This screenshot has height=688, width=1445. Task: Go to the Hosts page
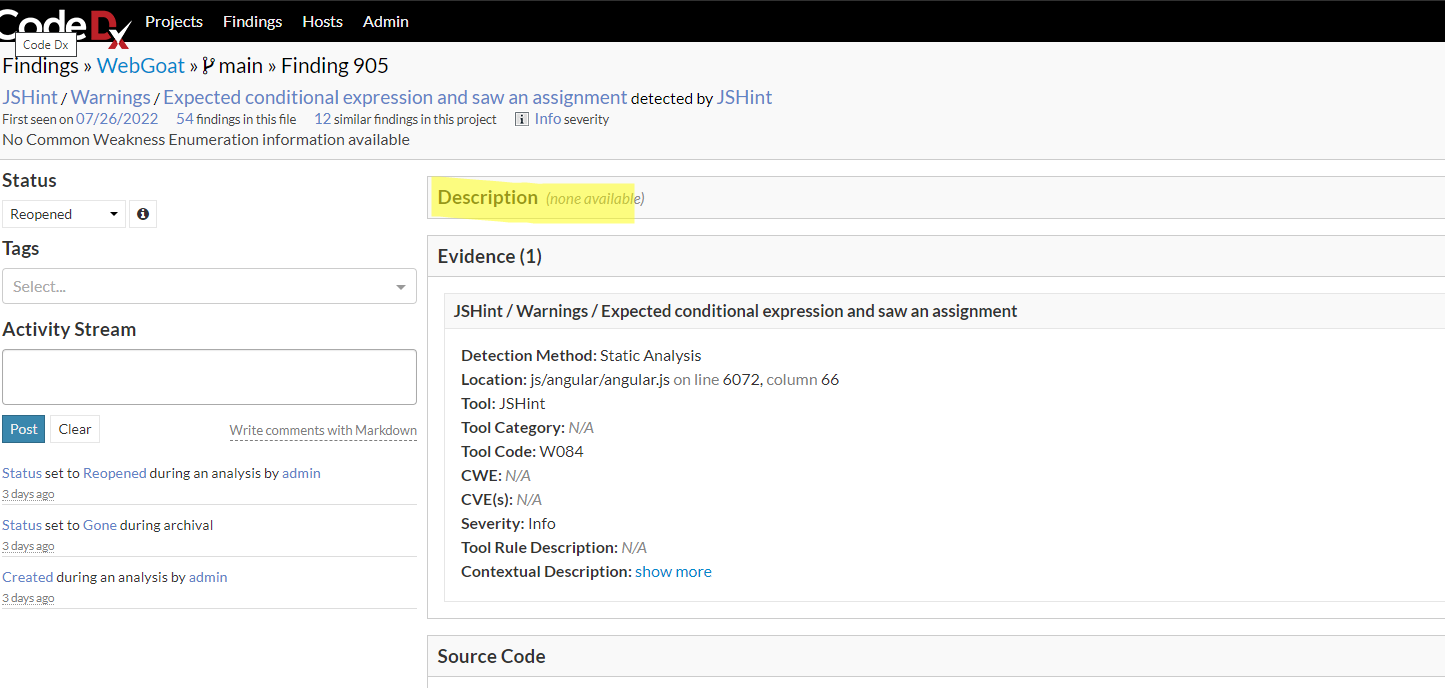coord(322,21)
